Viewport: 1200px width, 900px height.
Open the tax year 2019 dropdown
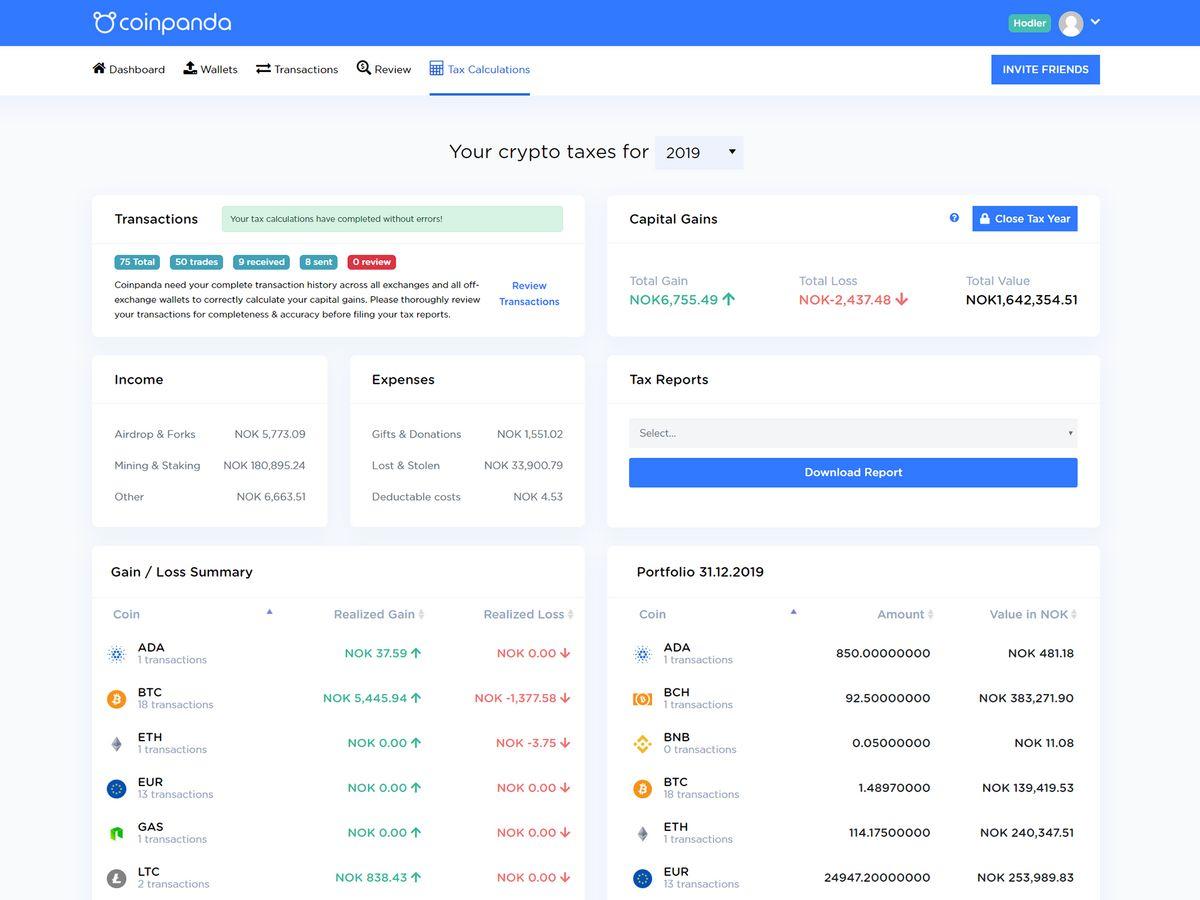click(699, 152)
